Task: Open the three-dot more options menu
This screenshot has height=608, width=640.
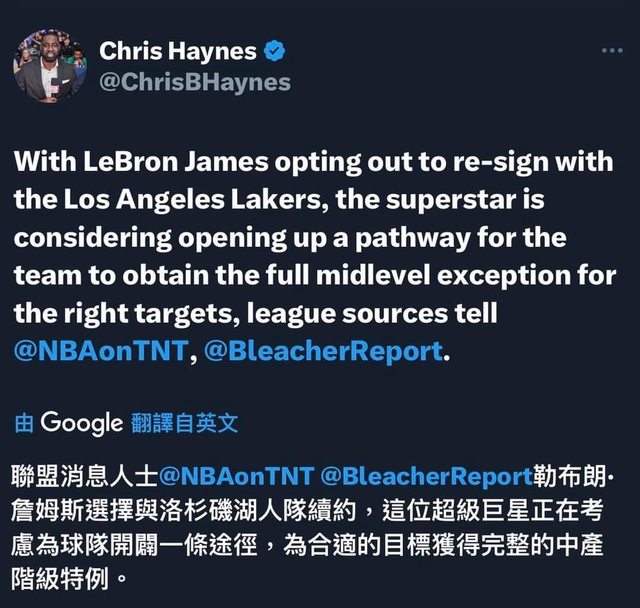Action: tap(612, 51)
